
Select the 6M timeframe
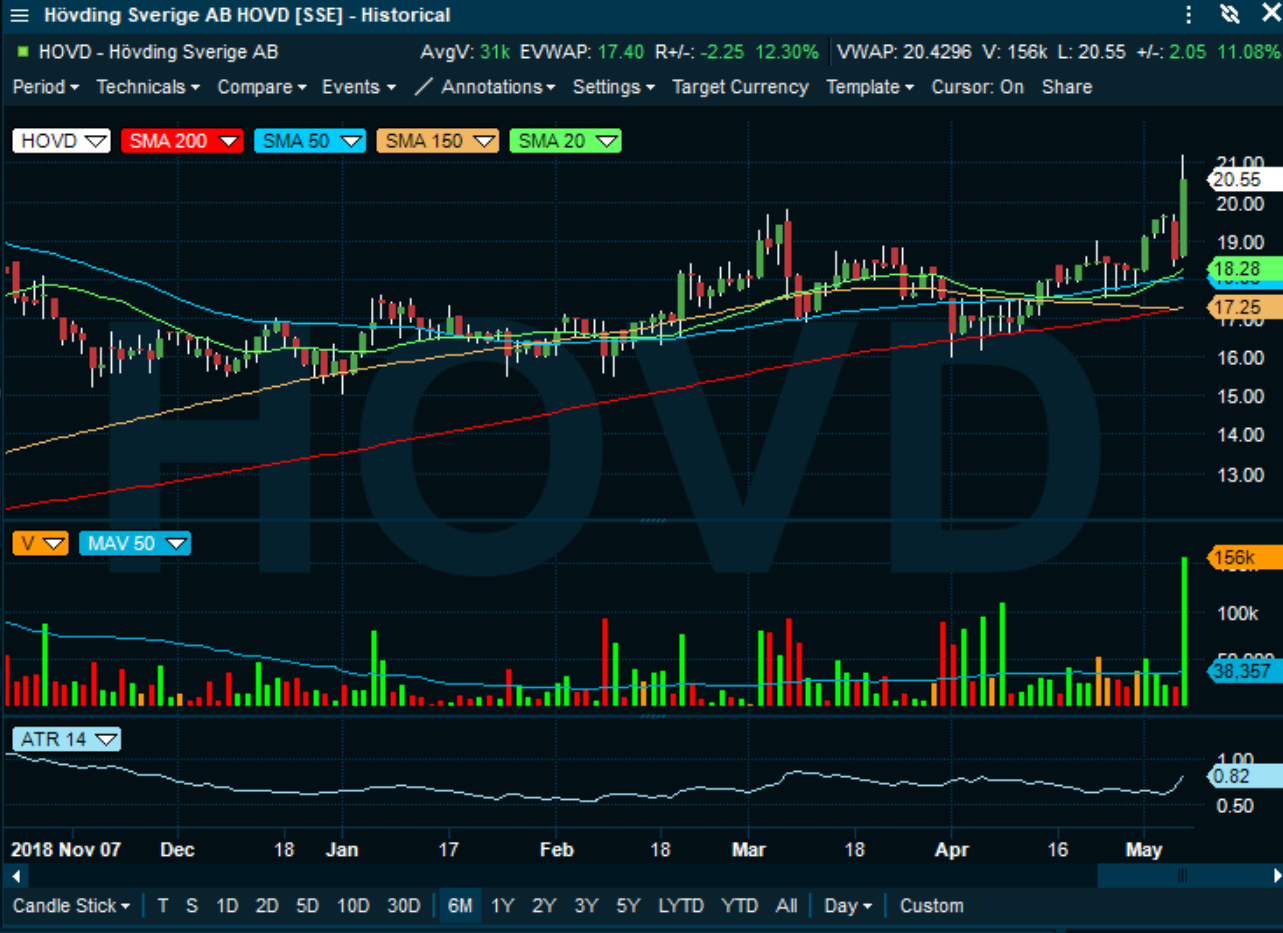click(459, 906)
